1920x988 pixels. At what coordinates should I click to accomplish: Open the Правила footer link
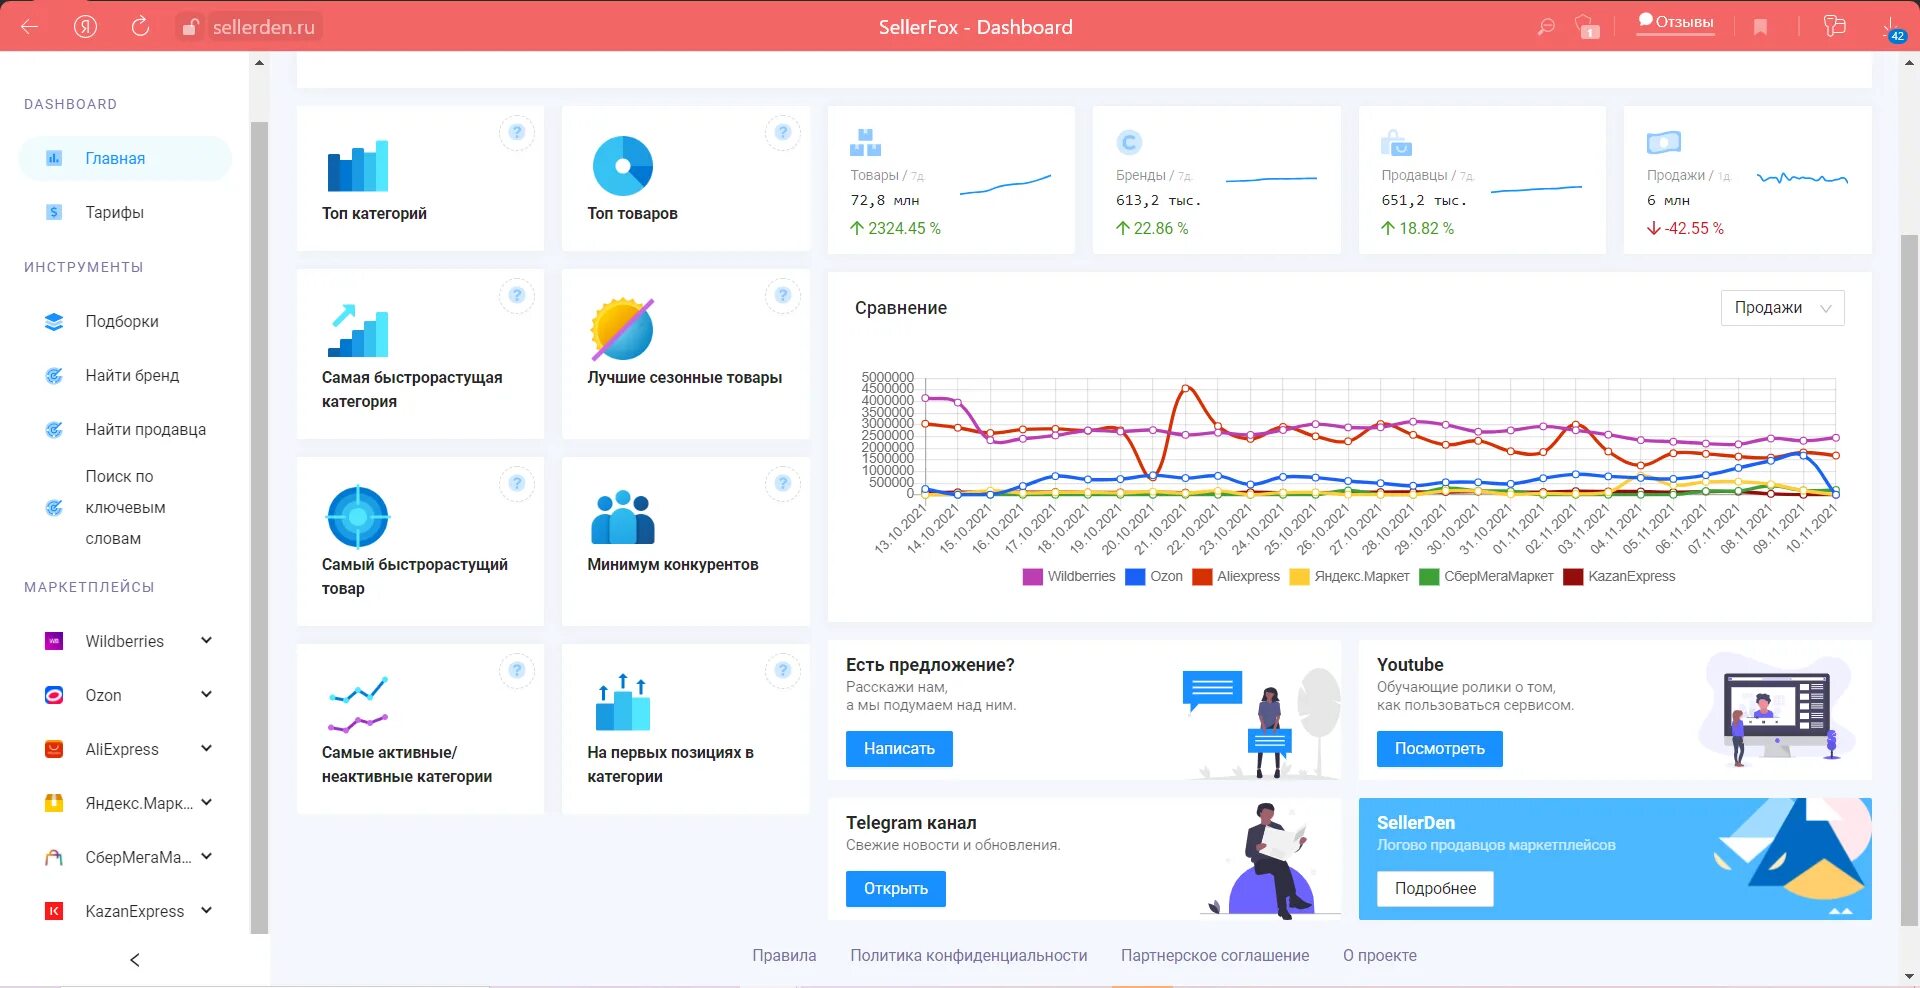[x=784, y=956]
